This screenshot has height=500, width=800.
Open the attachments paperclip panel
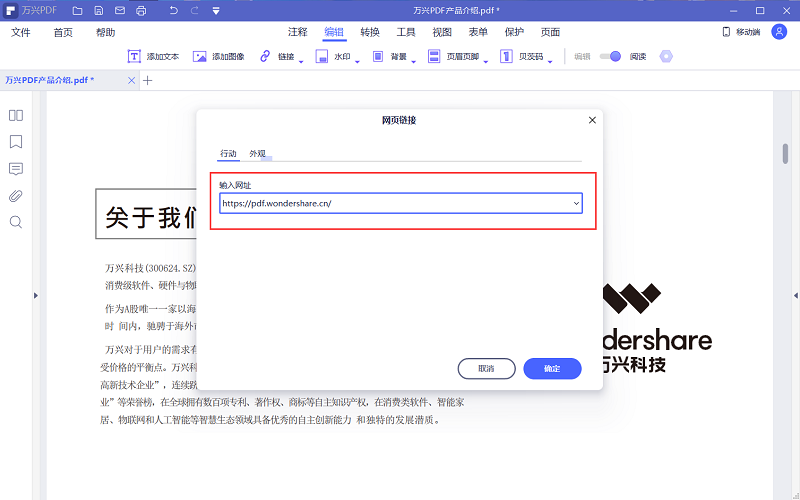(16, 196)
